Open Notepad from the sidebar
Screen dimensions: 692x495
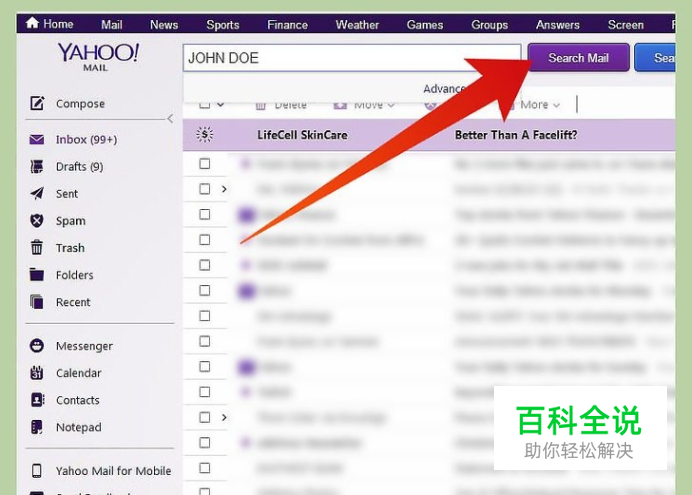pyautogui.click(x=79, y=428)
